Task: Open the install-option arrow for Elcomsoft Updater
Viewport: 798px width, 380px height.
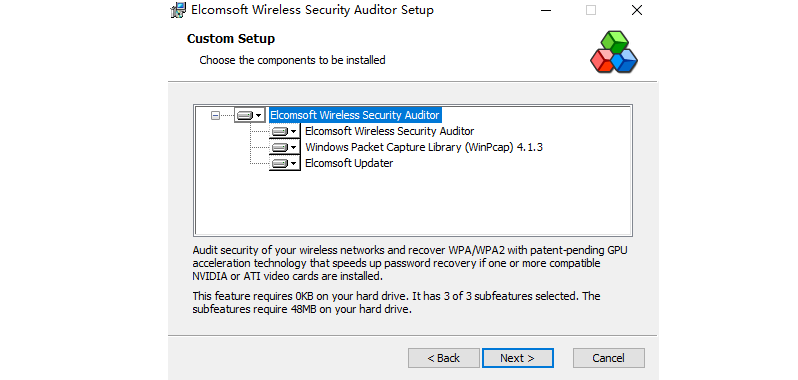Action: point(293,164)
